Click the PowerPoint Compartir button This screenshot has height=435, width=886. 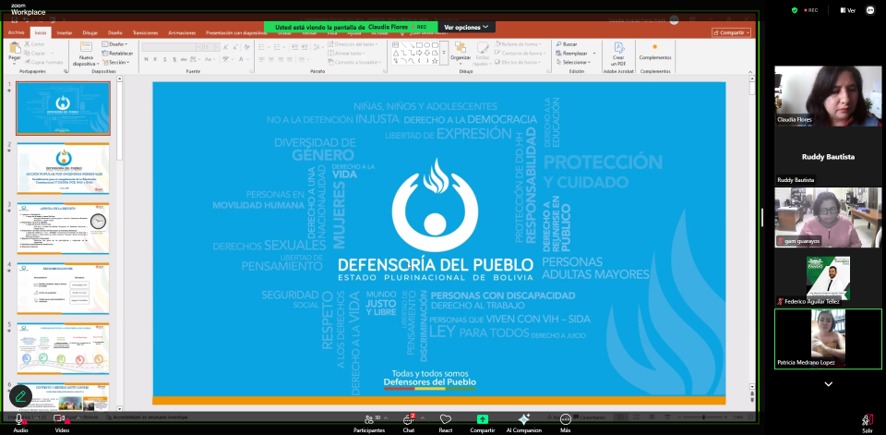point(731,33)
